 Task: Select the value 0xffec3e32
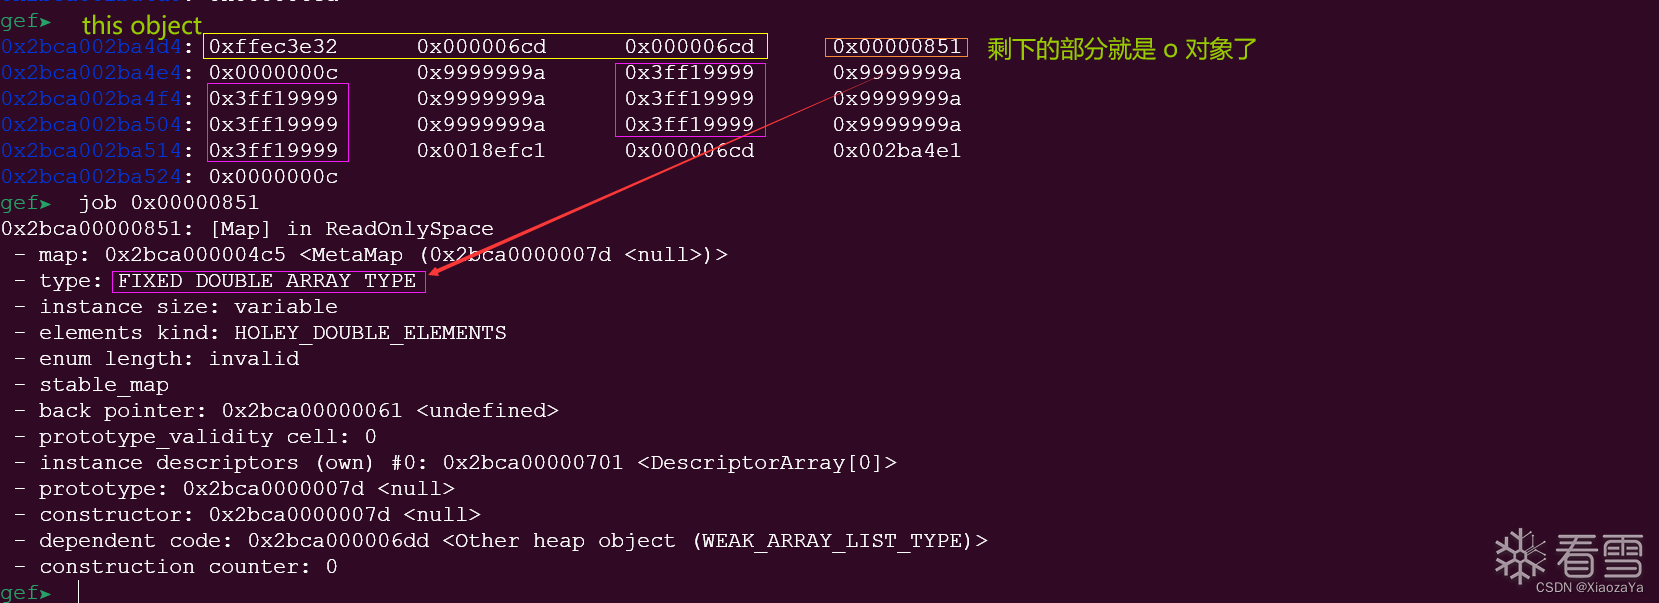tap(273, 46)
